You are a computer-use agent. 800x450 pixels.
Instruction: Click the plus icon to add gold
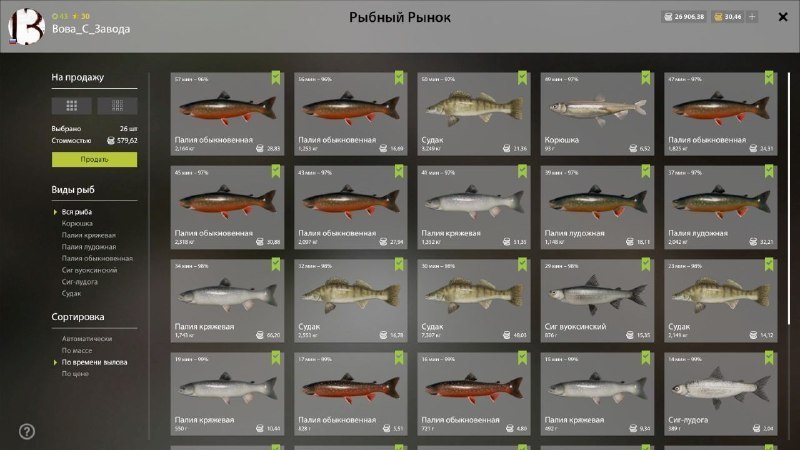coord(752,17)
